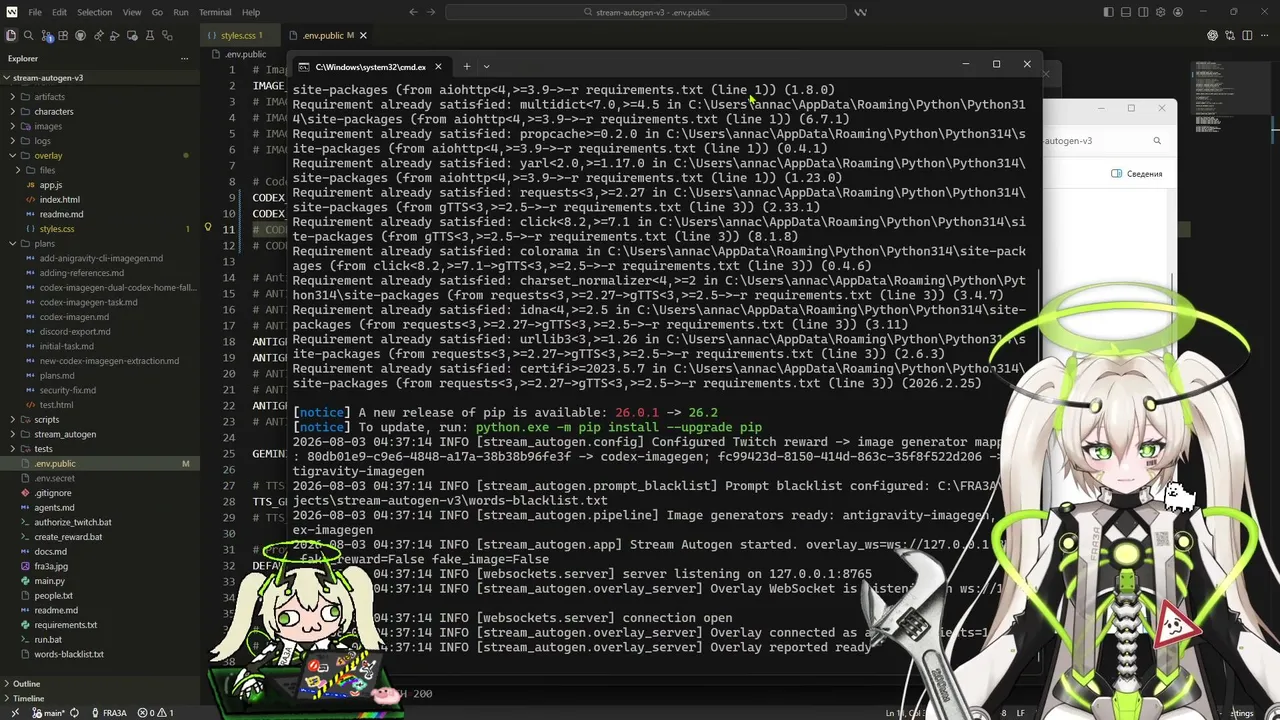Click the command center search box

click(x=646, y=12)
